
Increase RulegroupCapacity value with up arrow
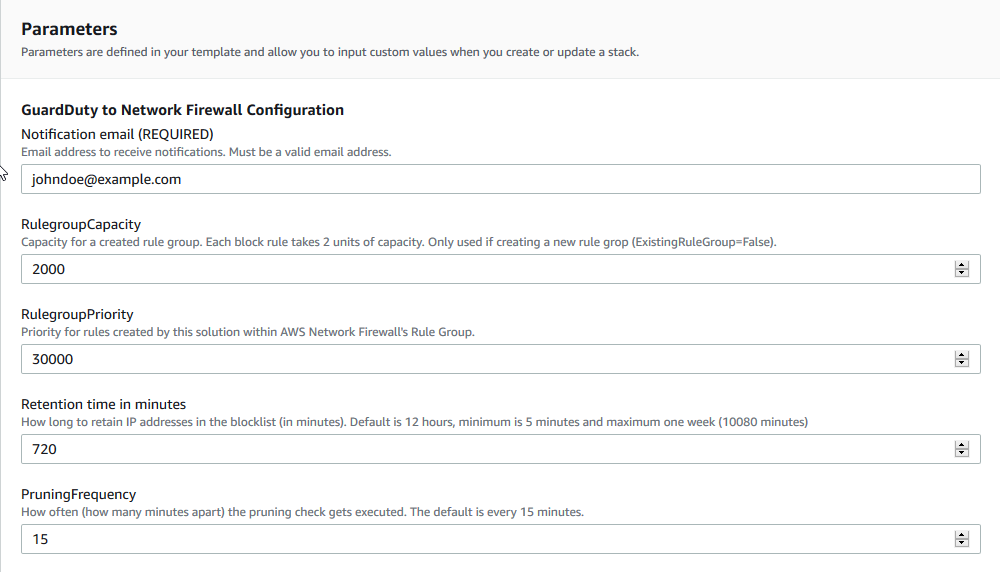pyautogui.click(x=962, y=265)
